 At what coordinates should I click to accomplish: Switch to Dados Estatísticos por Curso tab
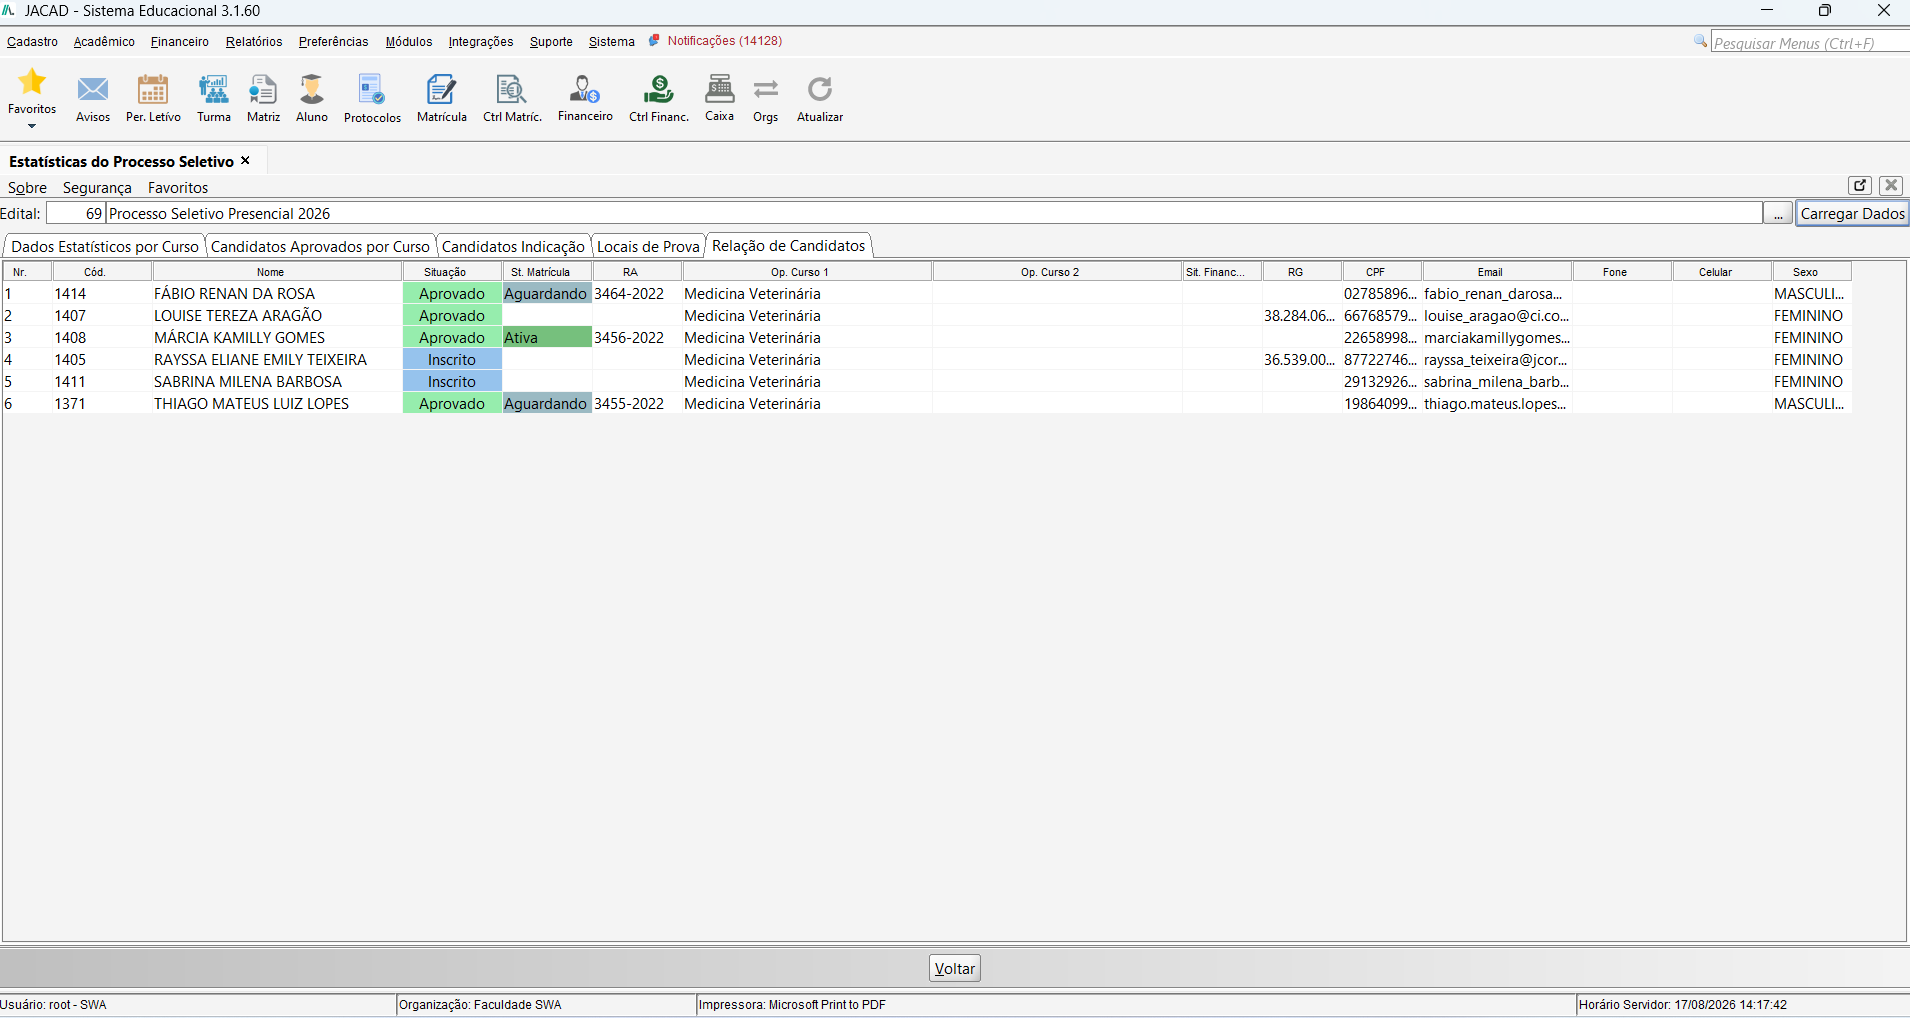click(x=105, y=247)
